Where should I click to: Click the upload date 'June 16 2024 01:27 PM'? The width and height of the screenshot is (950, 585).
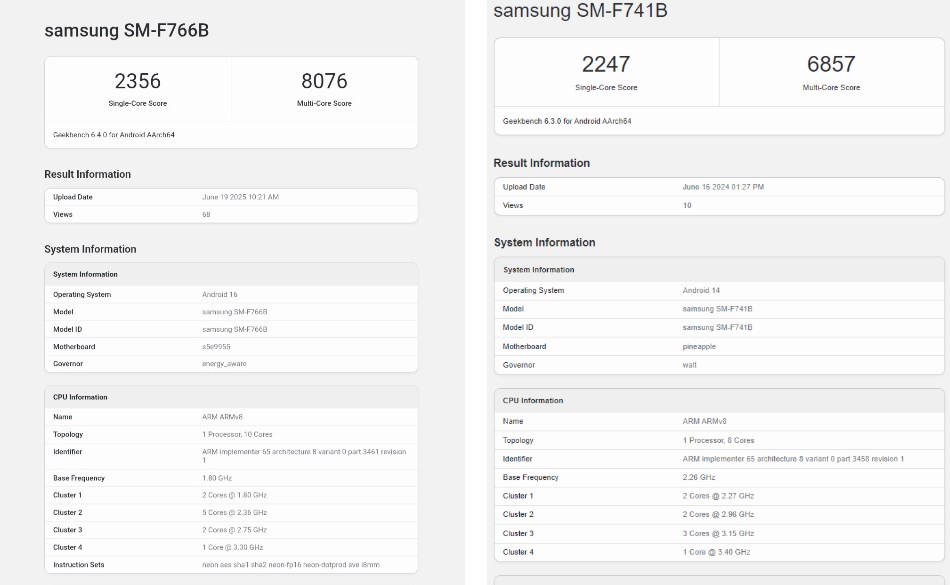(723, 187)
